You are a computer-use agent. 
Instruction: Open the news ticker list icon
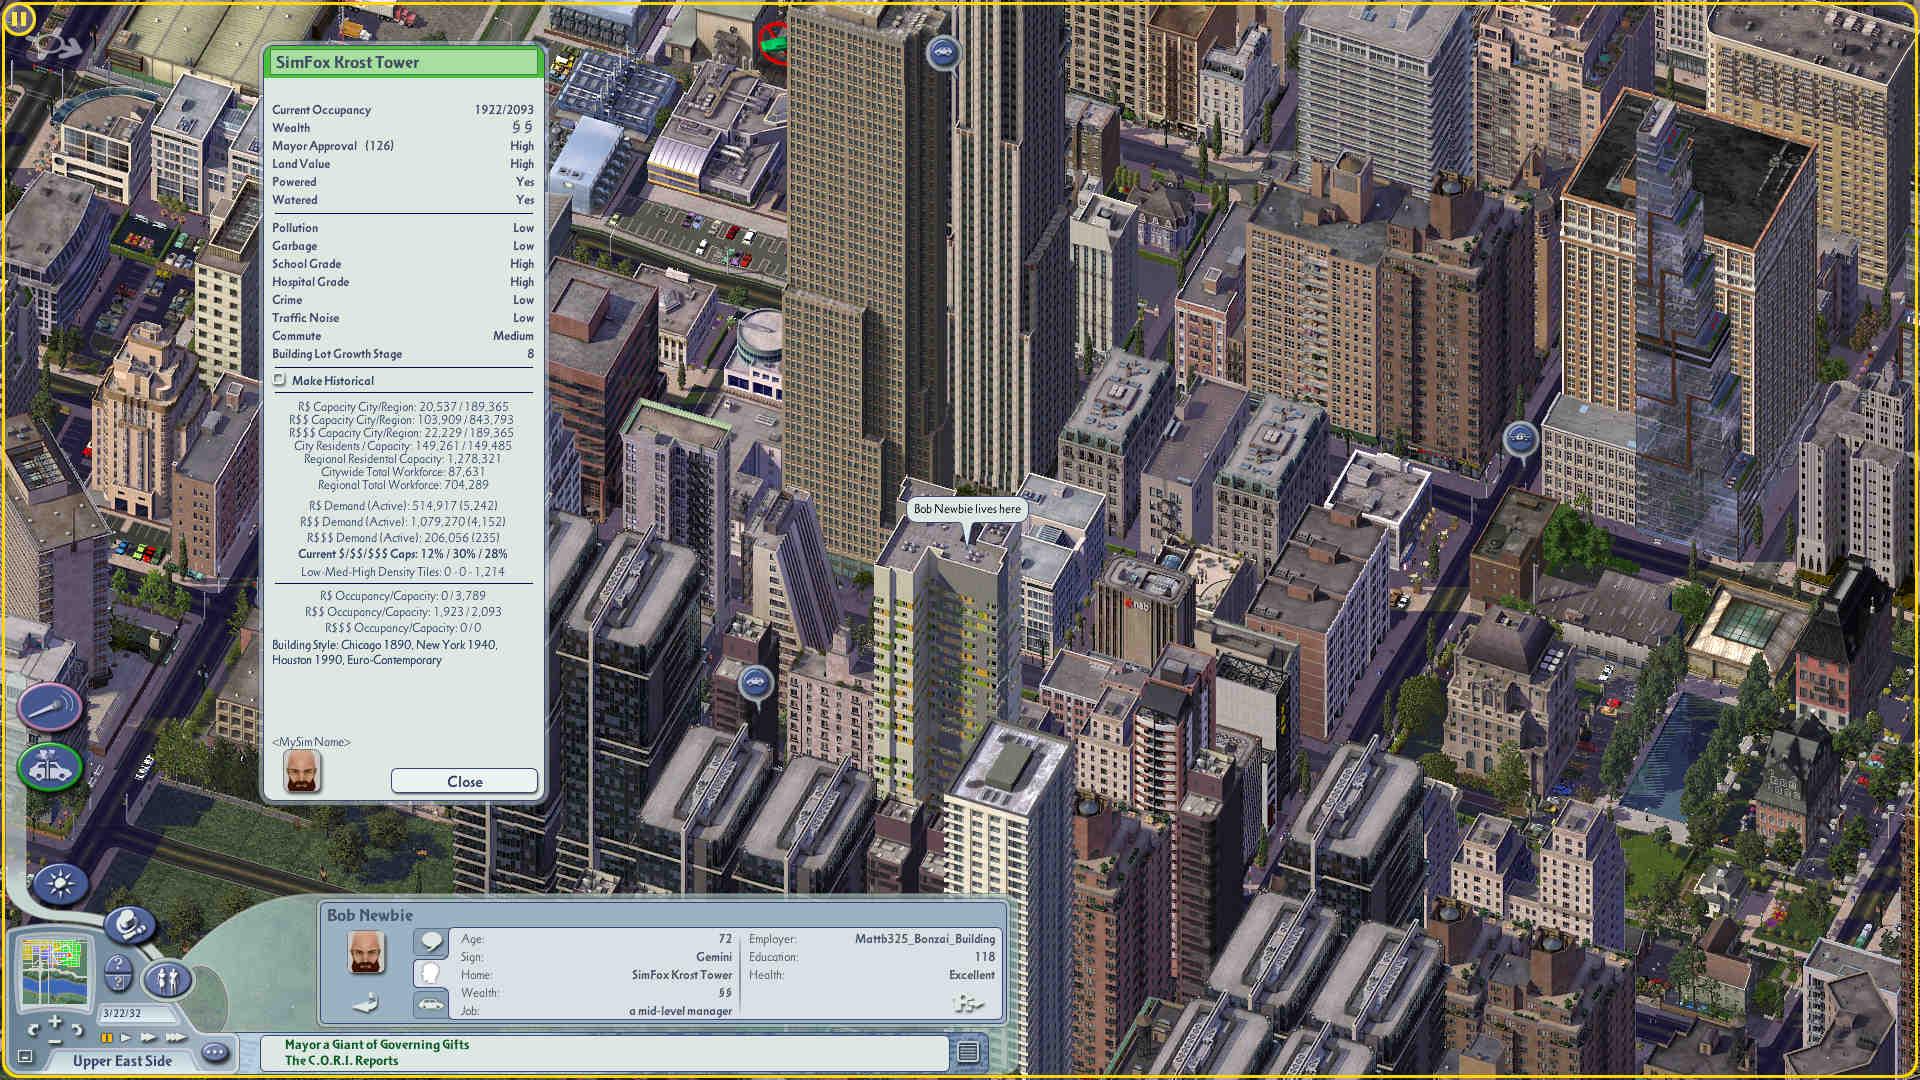click(967, 1052)
